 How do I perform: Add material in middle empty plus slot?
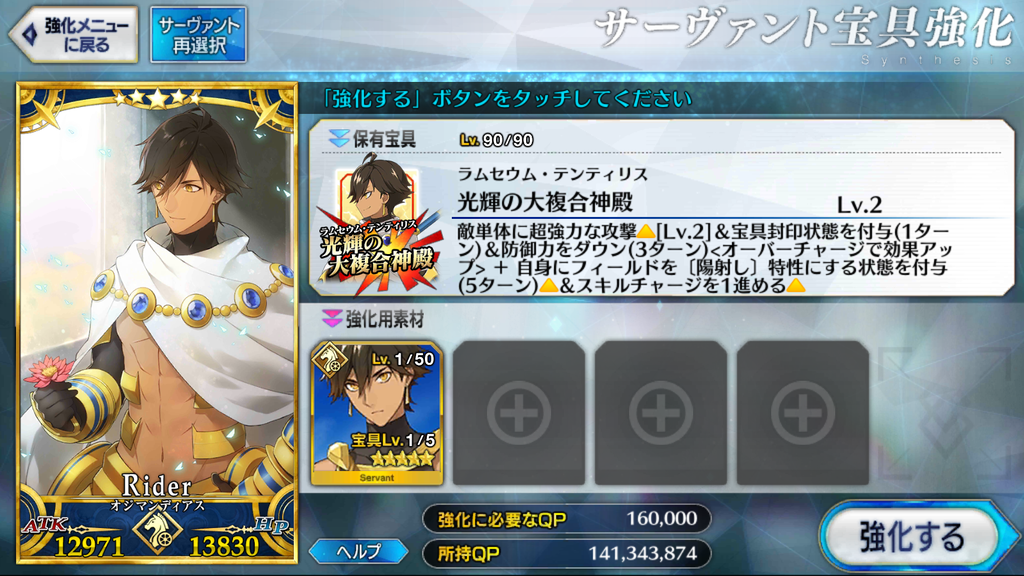(x=660, y=413)
